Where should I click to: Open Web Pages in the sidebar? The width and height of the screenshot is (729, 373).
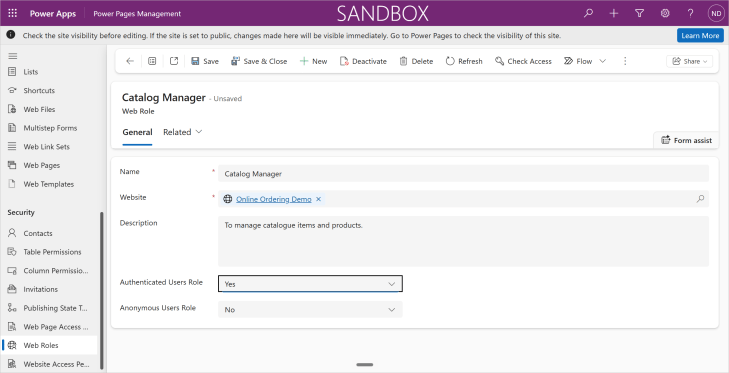[x=49, y=165]
